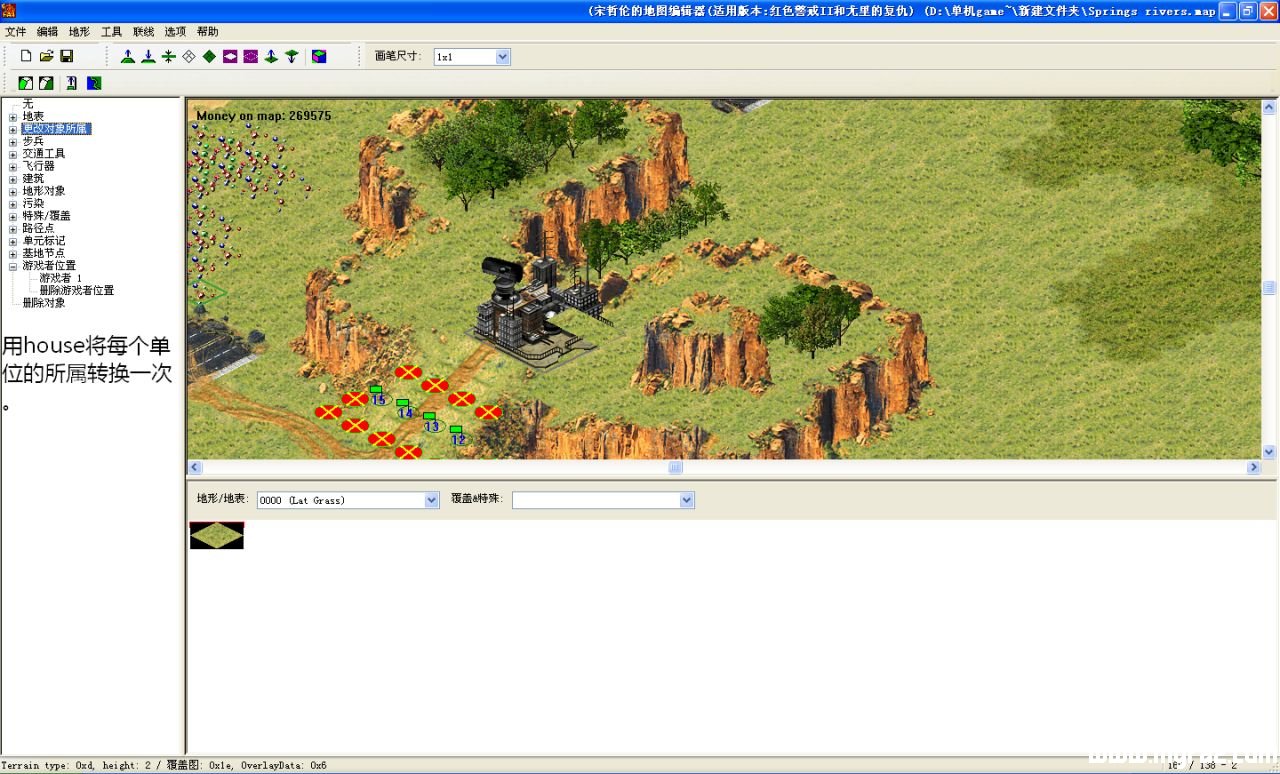
Task: Click the map view scroll right arrow
Action: point(1254,467)
